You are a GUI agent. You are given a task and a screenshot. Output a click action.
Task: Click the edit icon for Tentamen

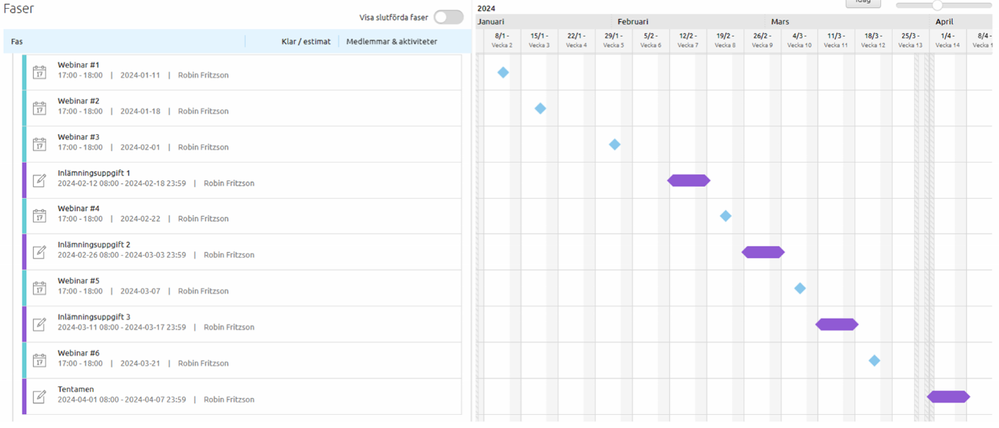[40, 396]
